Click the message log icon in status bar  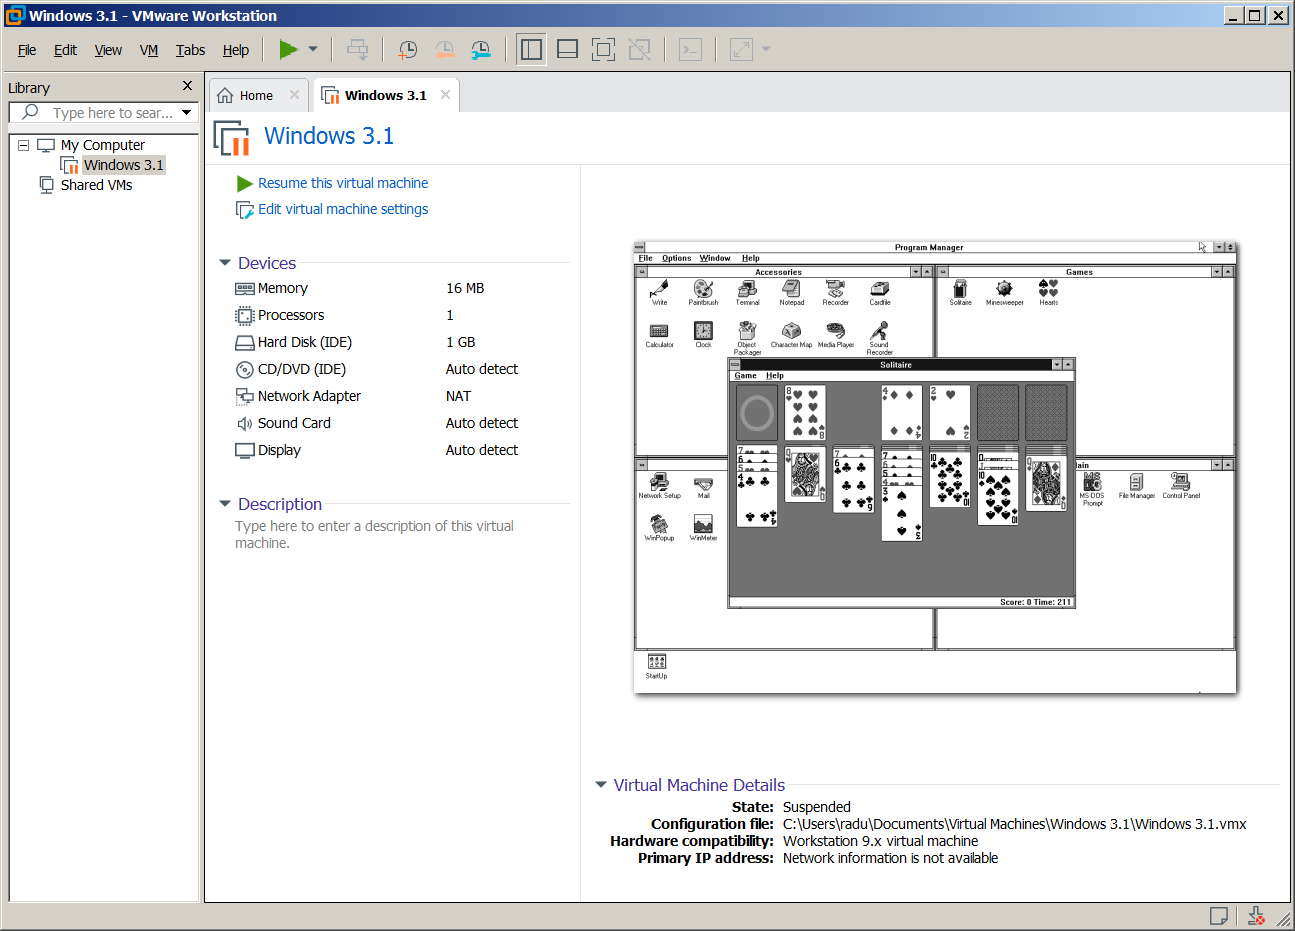[x=1219, y=916]
